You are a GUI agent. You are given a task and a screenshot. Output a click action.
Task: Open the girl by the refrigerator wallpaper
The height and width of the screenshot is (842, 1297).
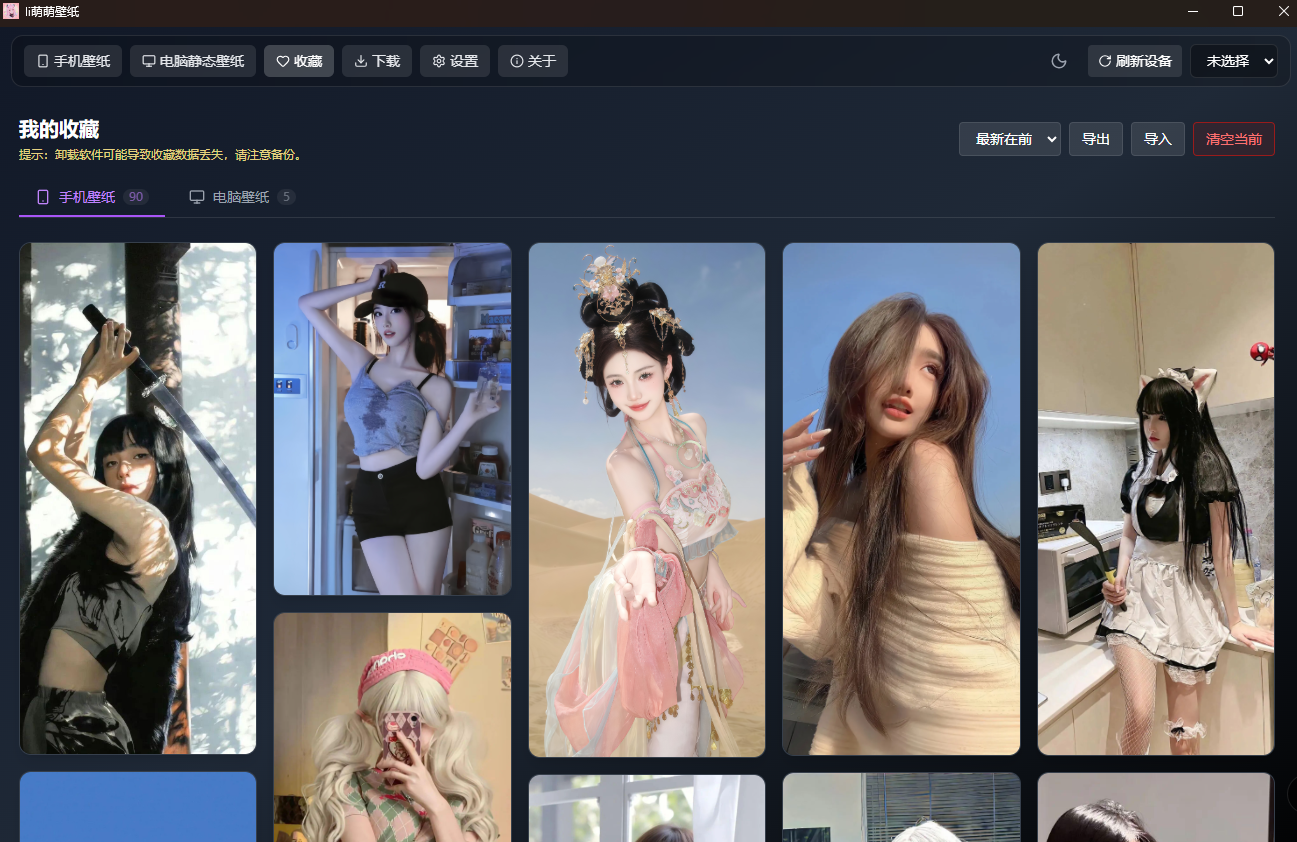click(392, 418)
